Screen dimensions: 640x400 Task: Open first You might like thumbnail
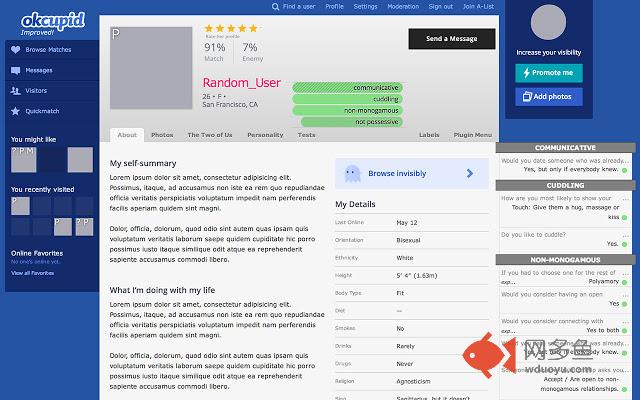tap(23, 160)
